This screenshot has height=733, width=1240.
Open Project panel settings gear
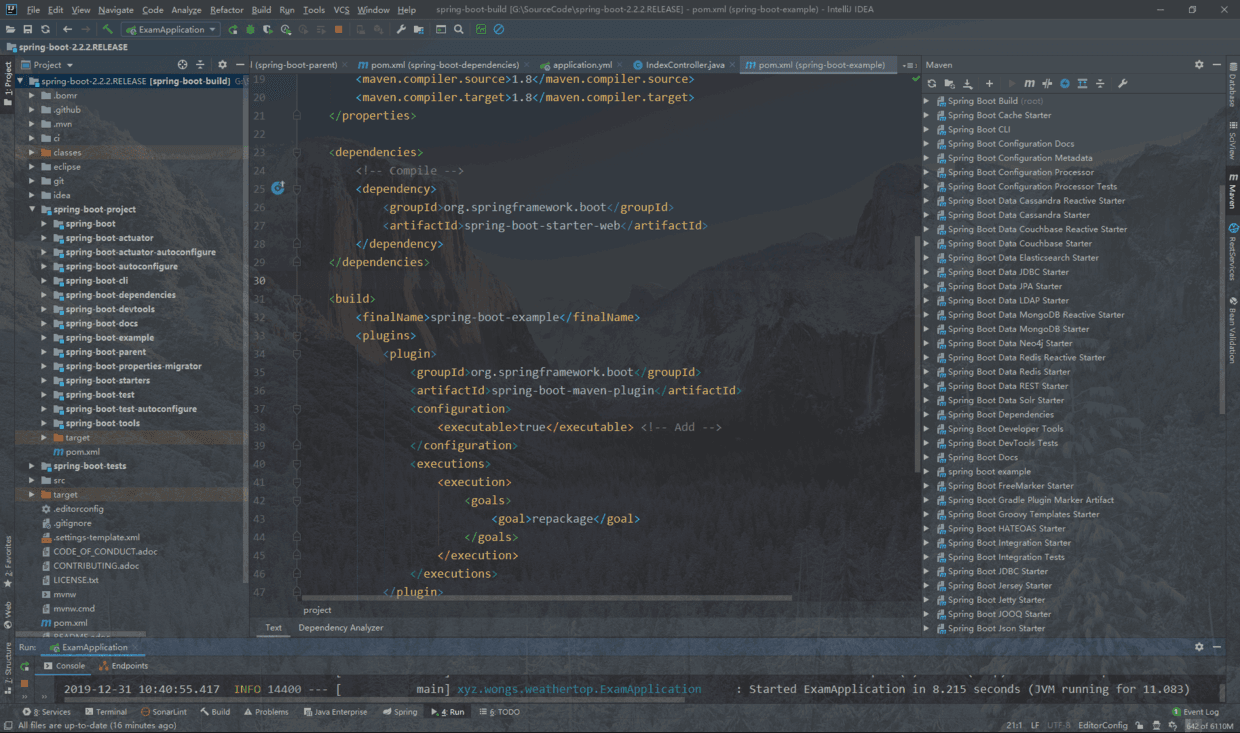(x=222, y=64)
